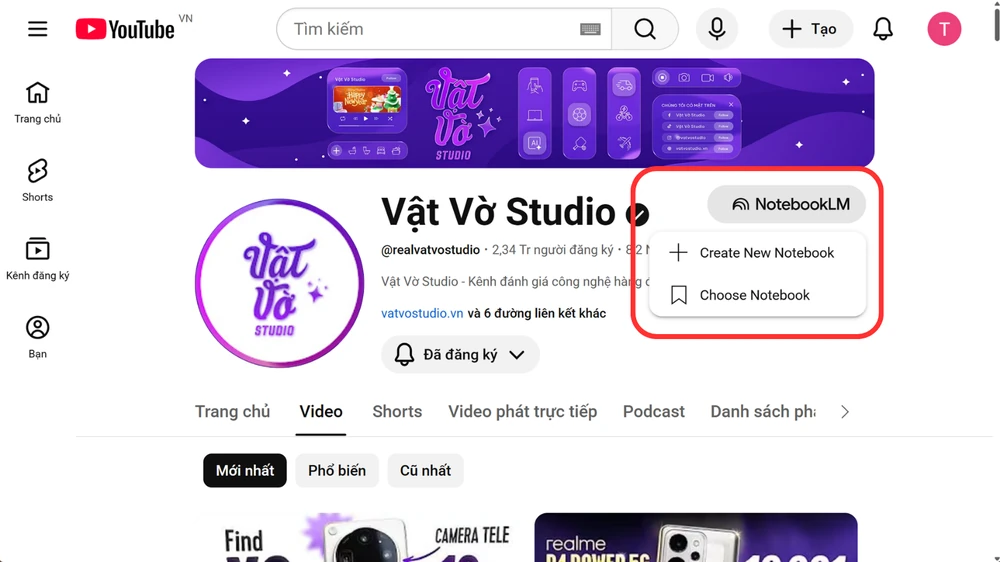Select the Mới nhất filter chip
This screenshot has height=562, width=1000.
pyautogui.click(x=245, y=471)
